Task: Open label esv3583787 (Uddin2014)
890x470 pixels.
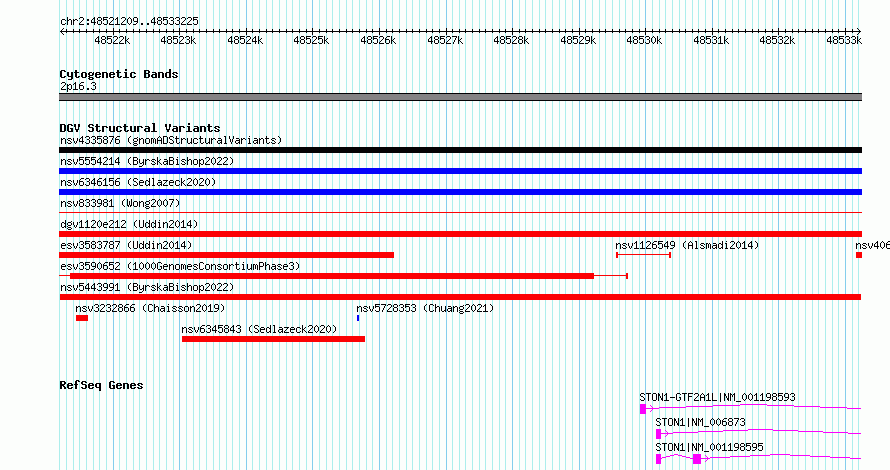Action: pyautogui.click(x=126, y=245)
